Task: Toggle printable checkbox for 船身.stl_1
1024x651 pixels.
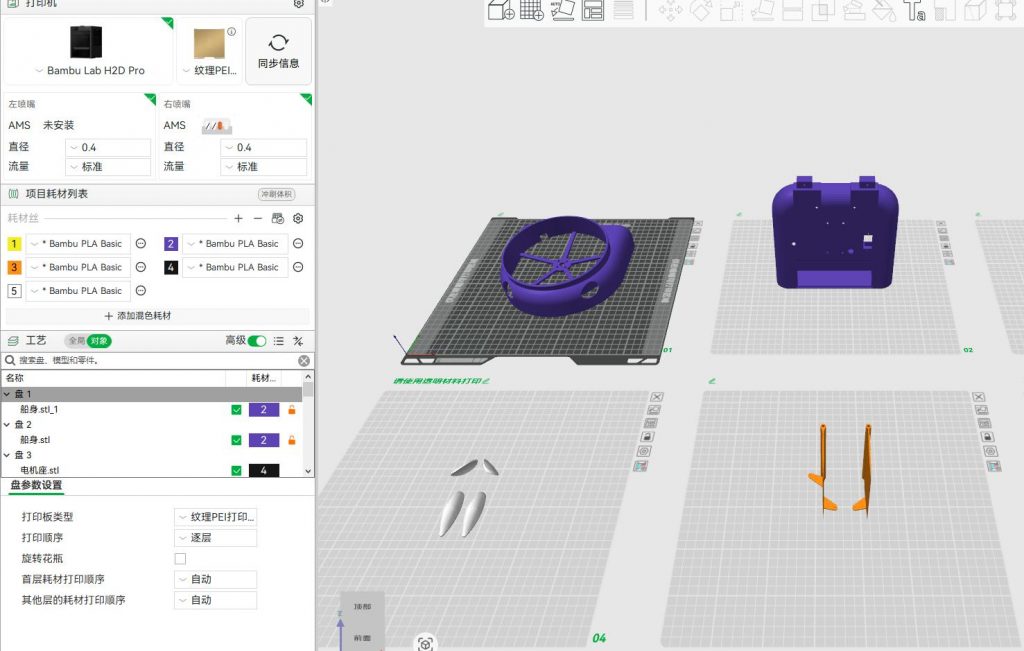Action: point(236,409)
